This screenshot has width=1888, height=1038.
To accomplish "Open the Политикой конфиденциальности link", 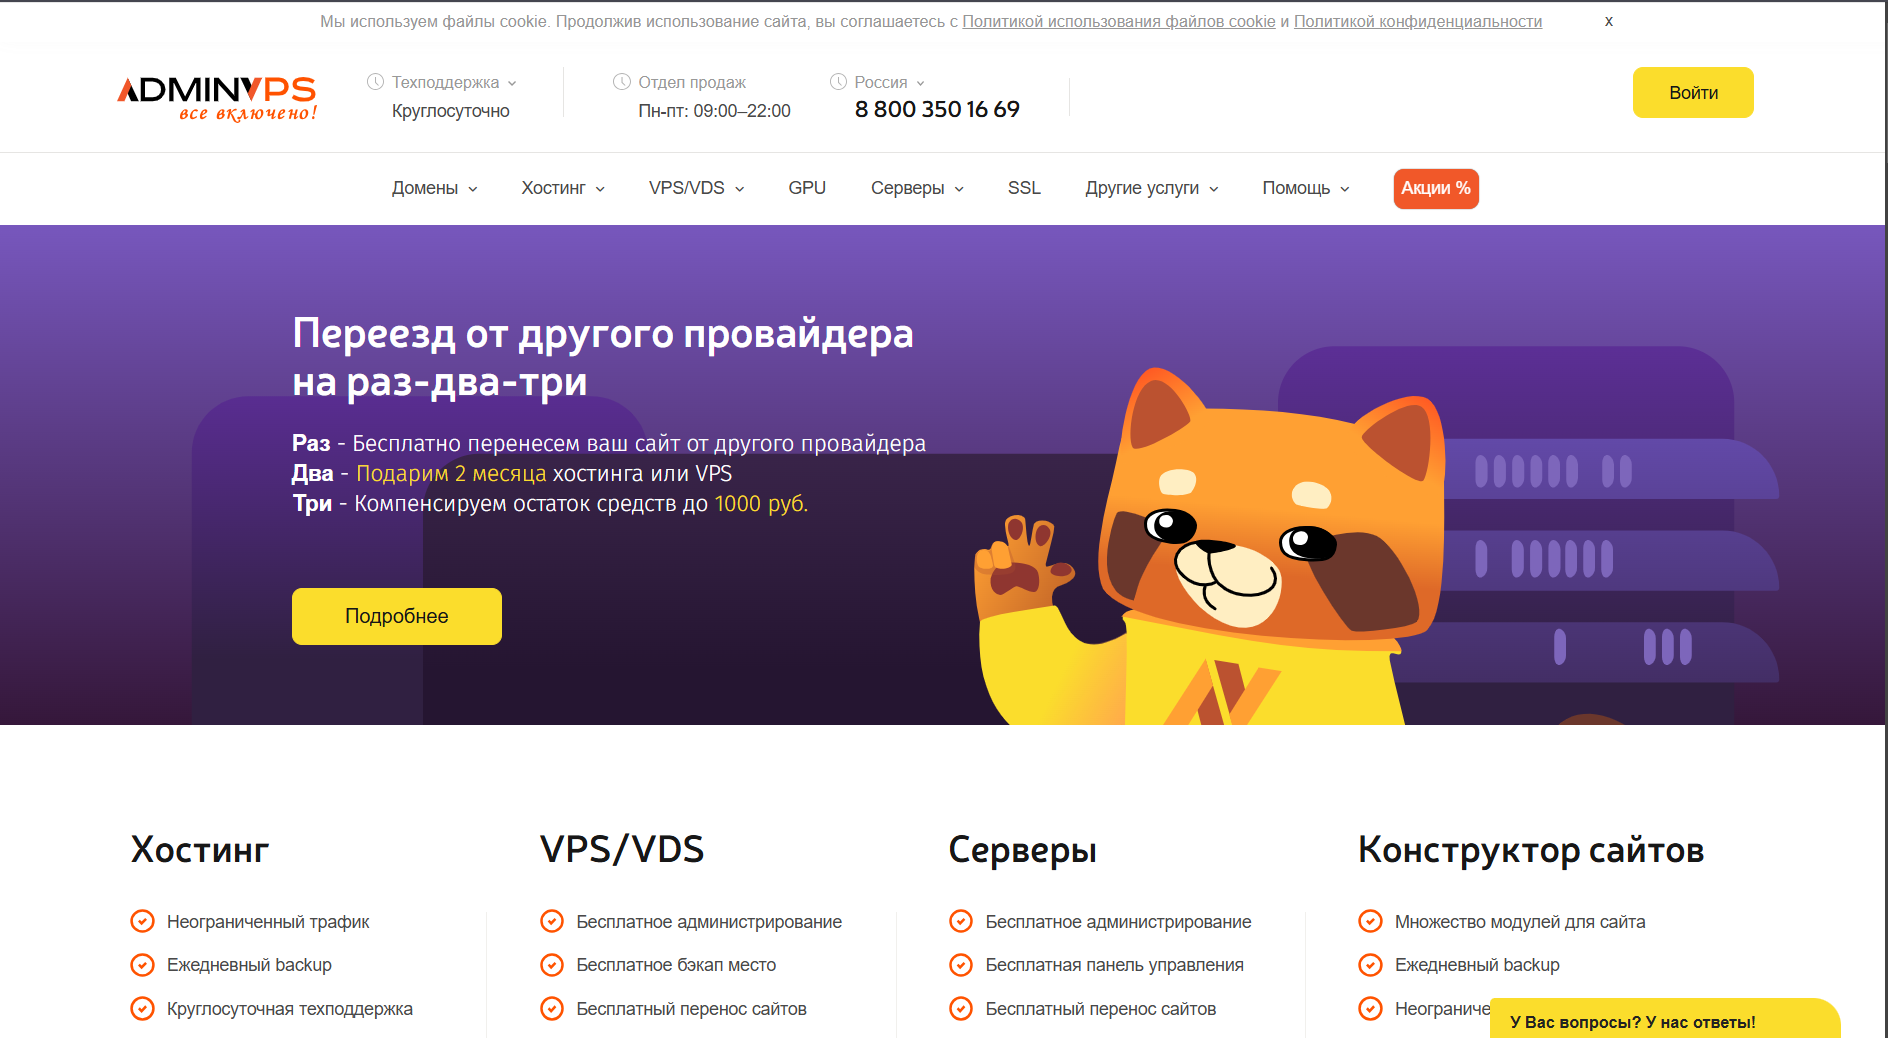I will [1418, 21].
